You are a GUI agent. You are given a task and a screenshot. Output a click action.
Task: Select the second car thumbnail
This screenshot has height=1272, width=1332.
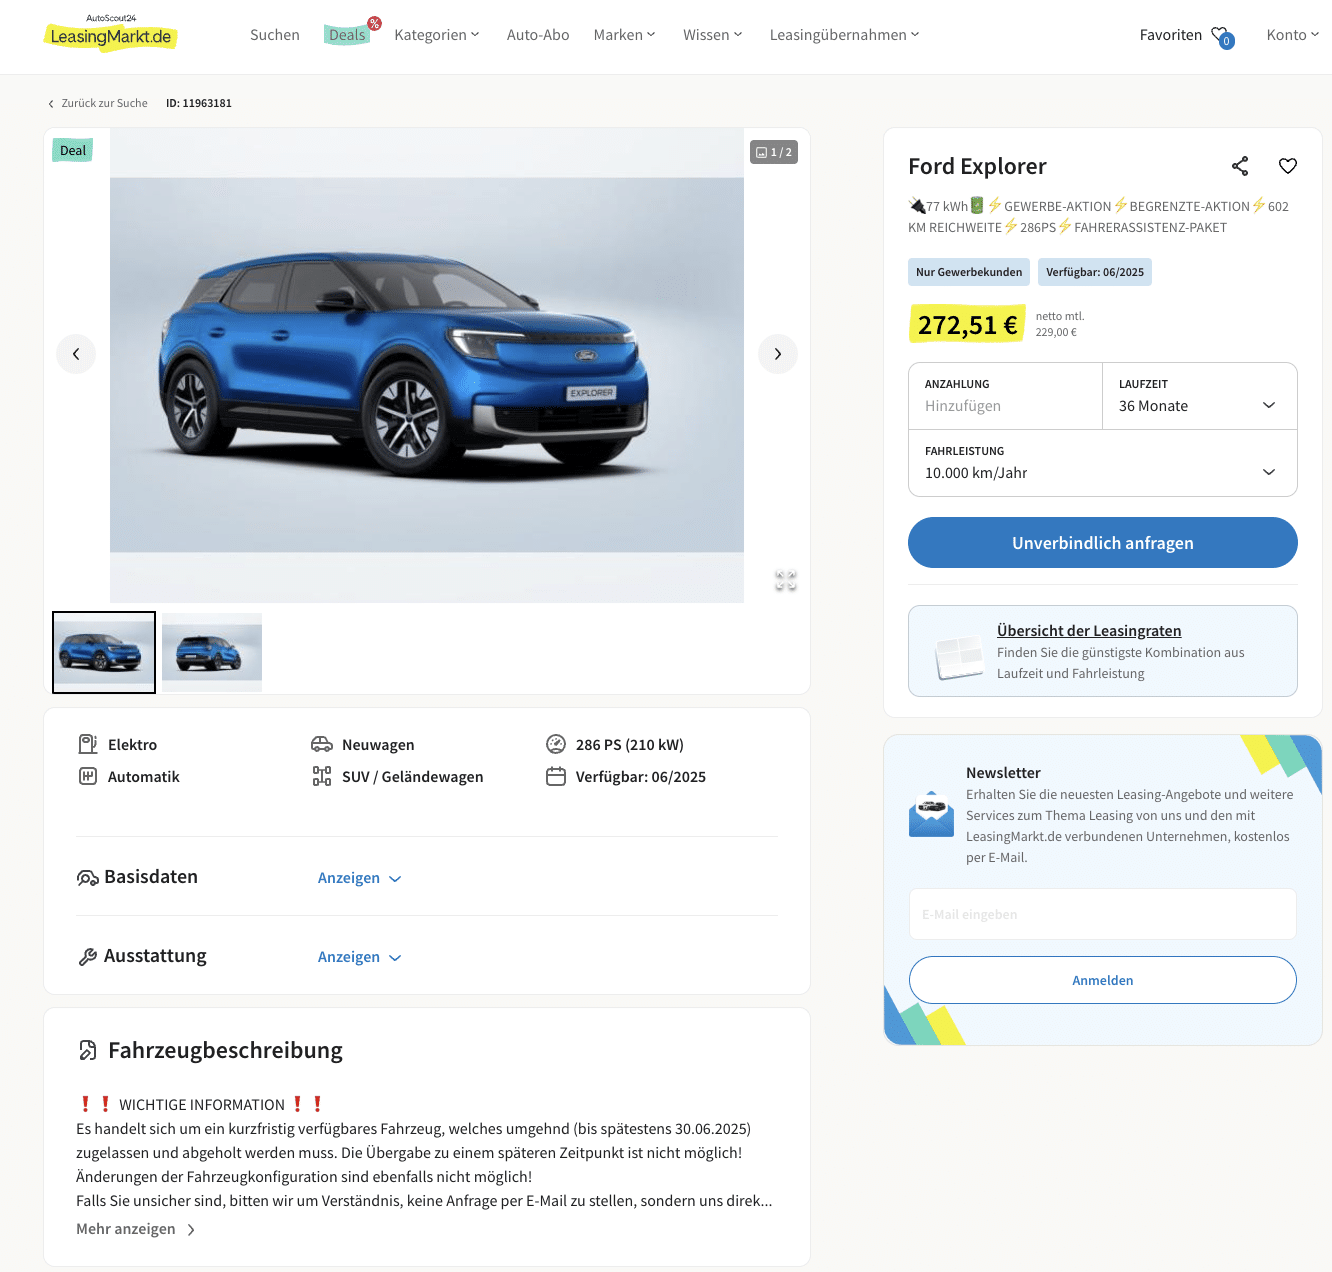(x=212, y=652)
